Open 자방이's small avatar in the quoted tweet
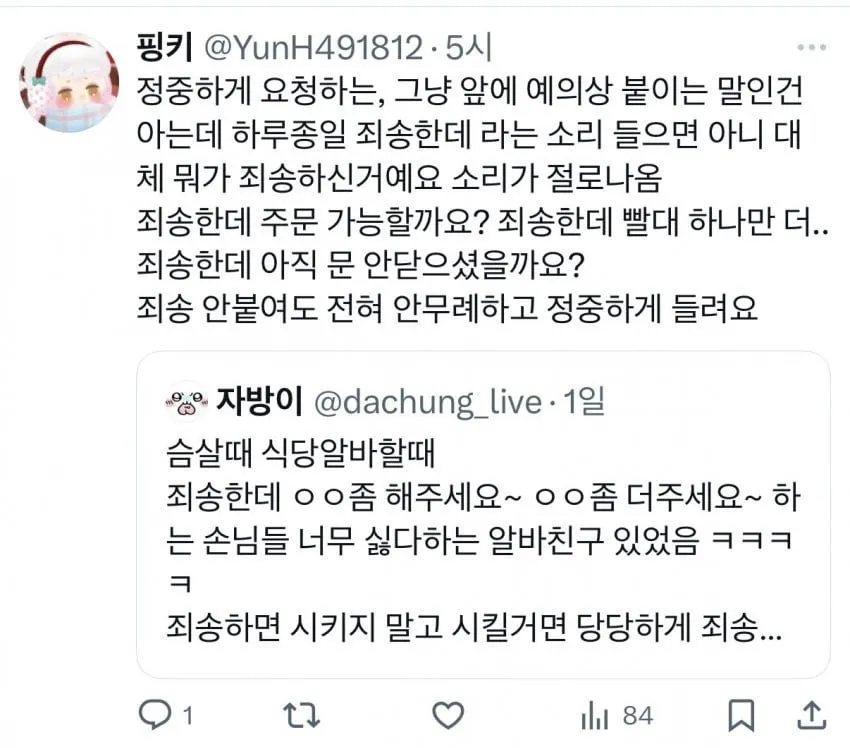Viewport: 850px width, 748px height. tap(186, 402)
